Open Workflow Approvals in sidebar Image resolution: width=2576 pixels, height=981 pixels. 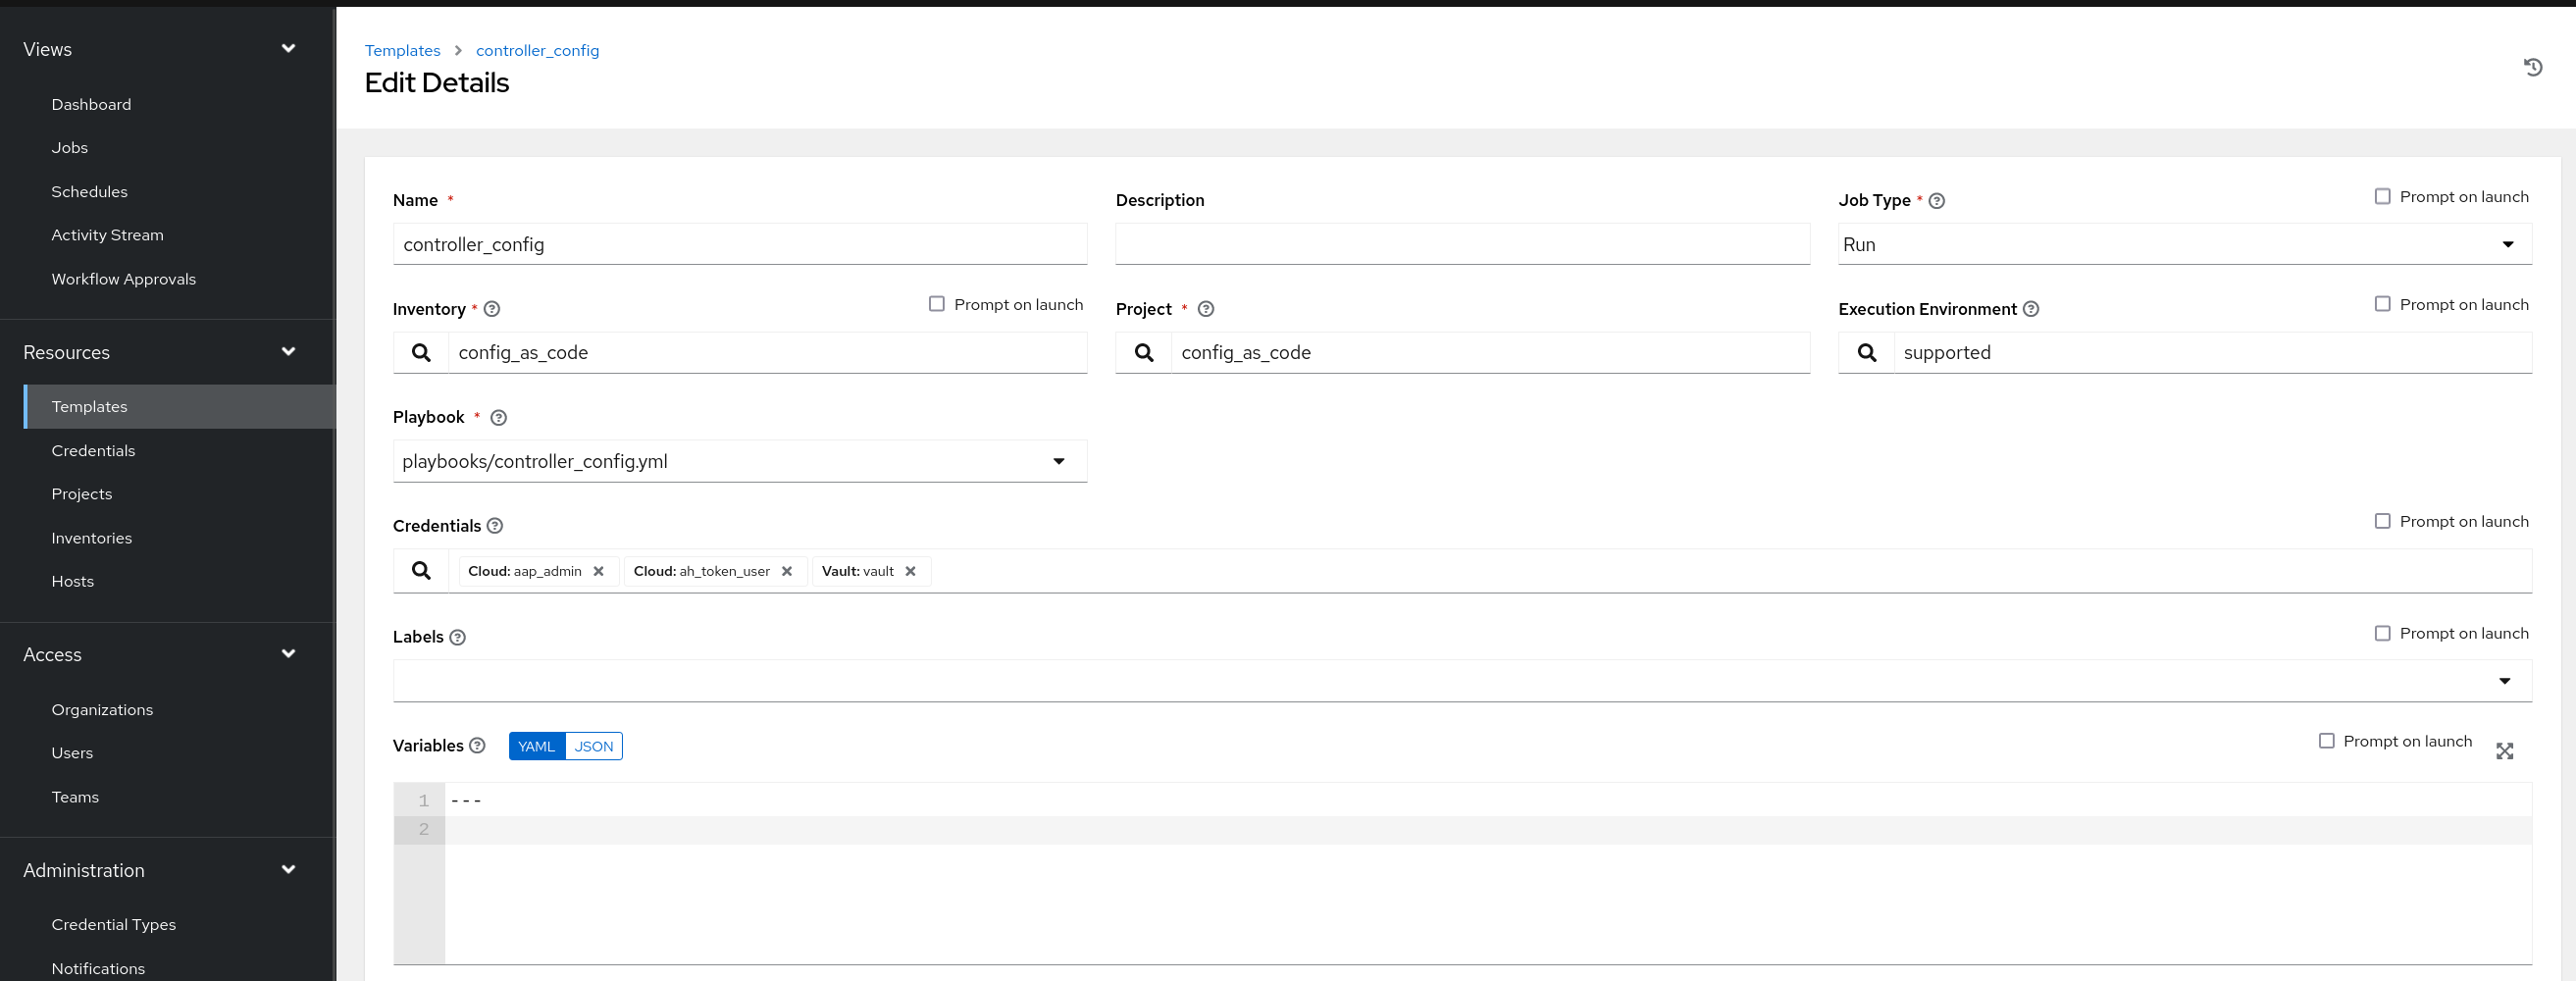[x=123, y=279]
